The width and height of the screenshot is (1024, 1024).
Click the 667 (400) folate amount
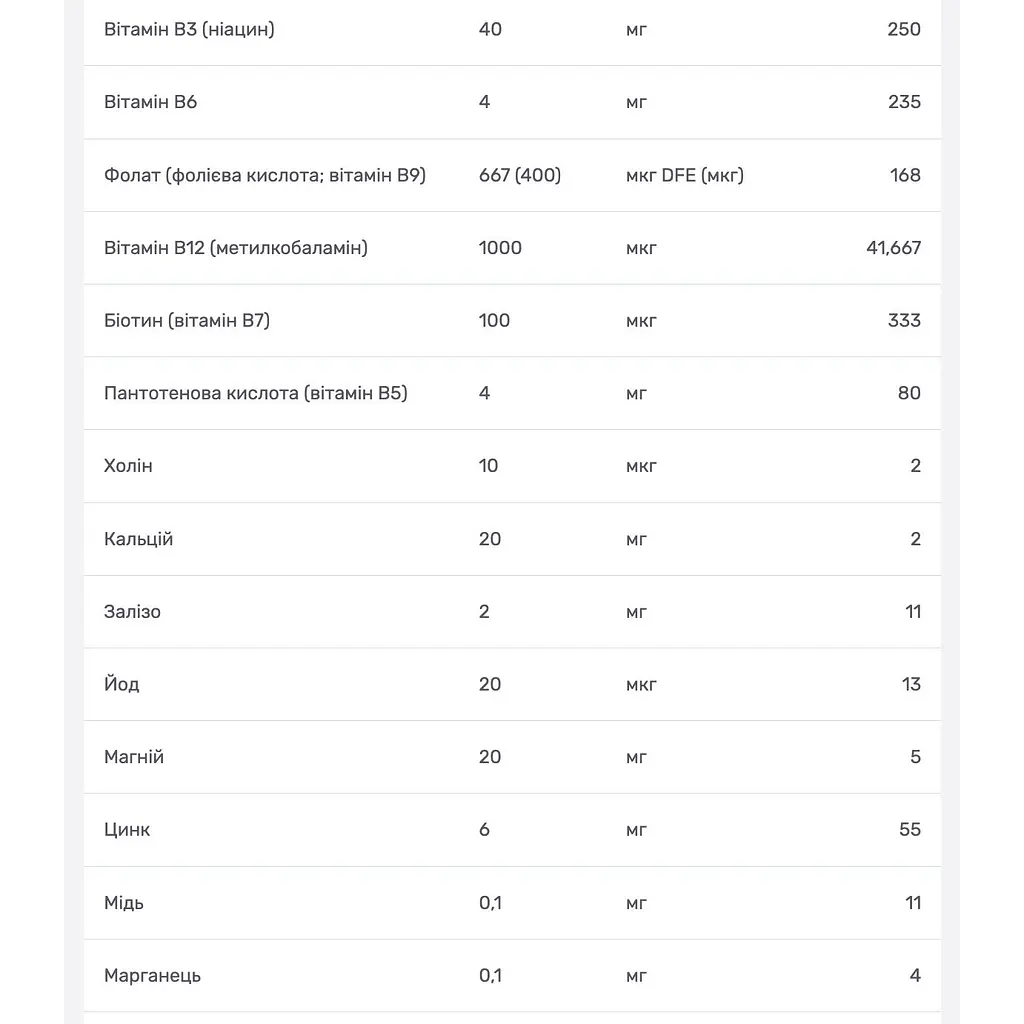(520, 175)
